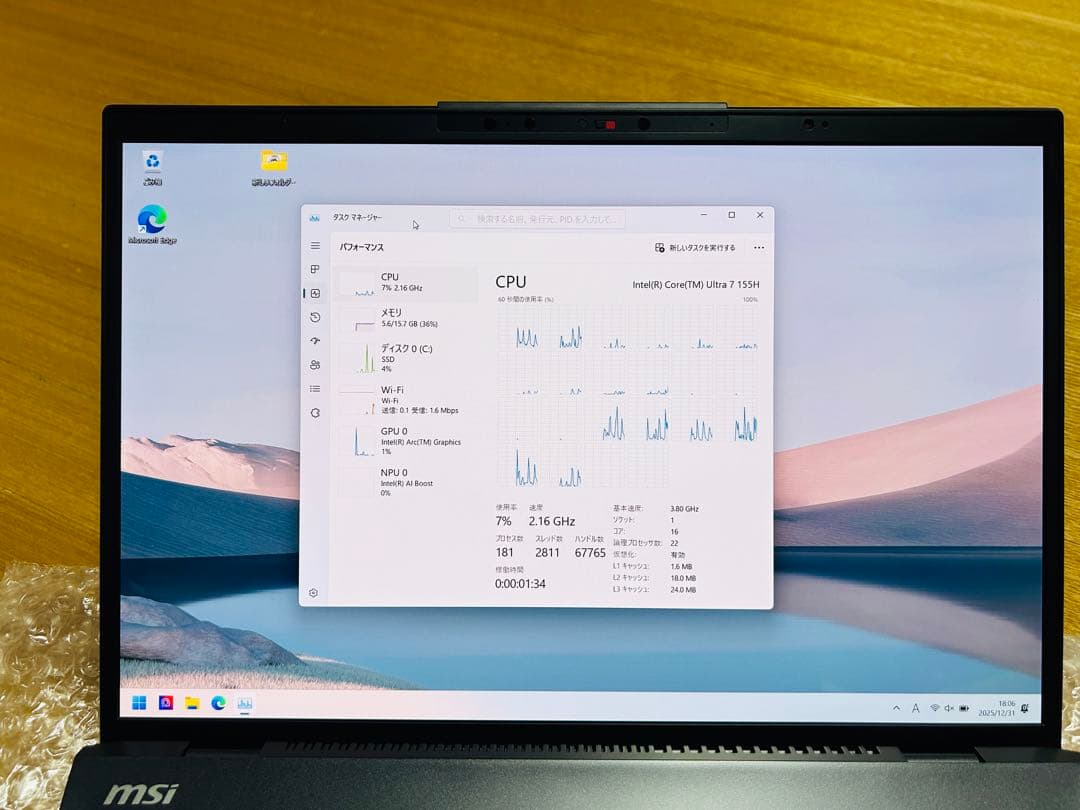The height and width of the screenshot is (810, 1080).
Task: Open the three-dot more options menu
Action: [759, 248]
